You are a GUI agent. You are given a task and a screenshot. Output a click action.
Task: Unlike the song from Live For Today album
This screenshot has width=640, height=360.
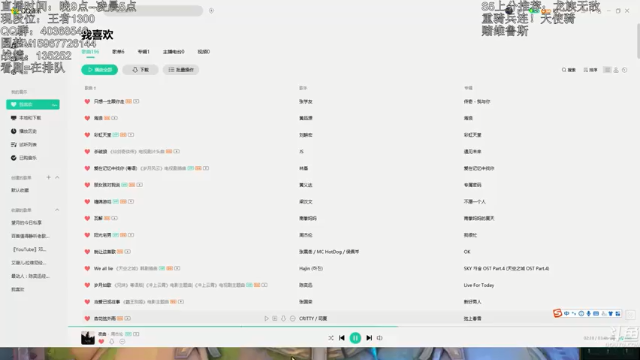click(x=87, y=285)
